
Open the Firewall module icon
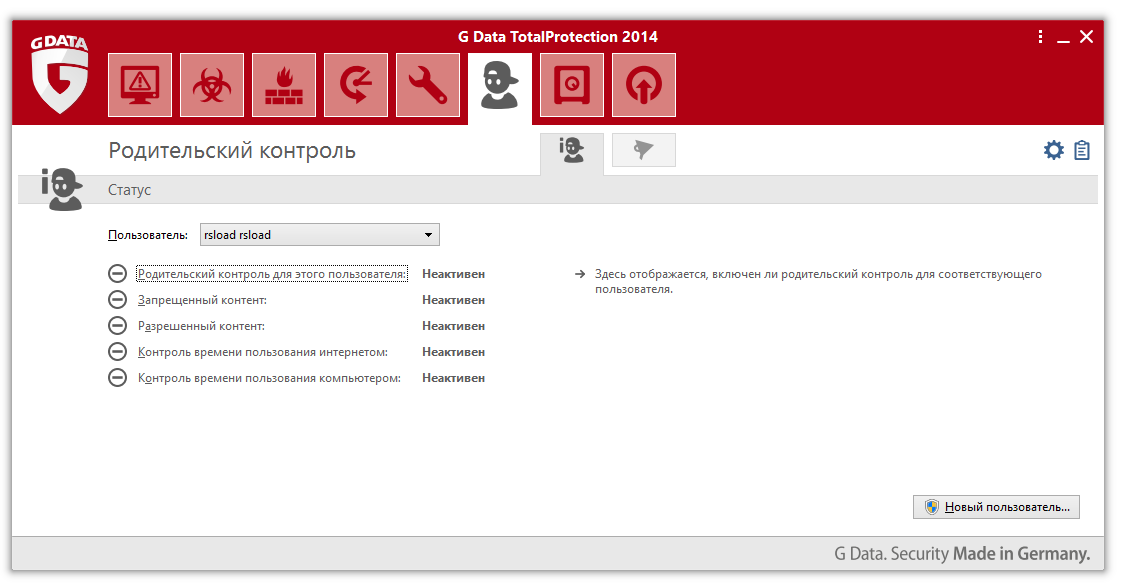pyautogui.click(x=284, y=85)
